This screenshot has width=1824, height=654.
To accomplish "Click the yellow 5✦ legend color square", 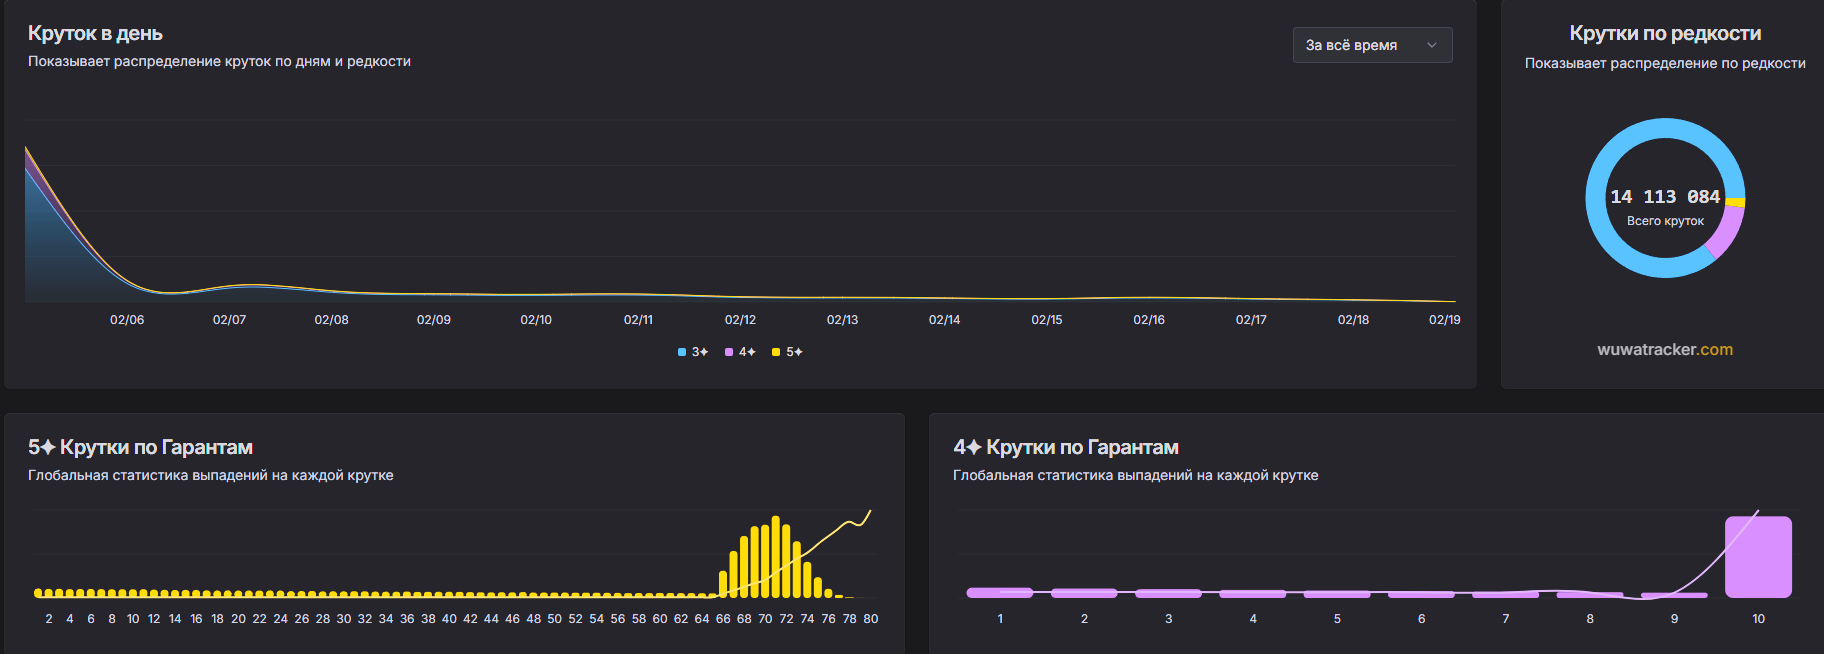I will (776, 352).
